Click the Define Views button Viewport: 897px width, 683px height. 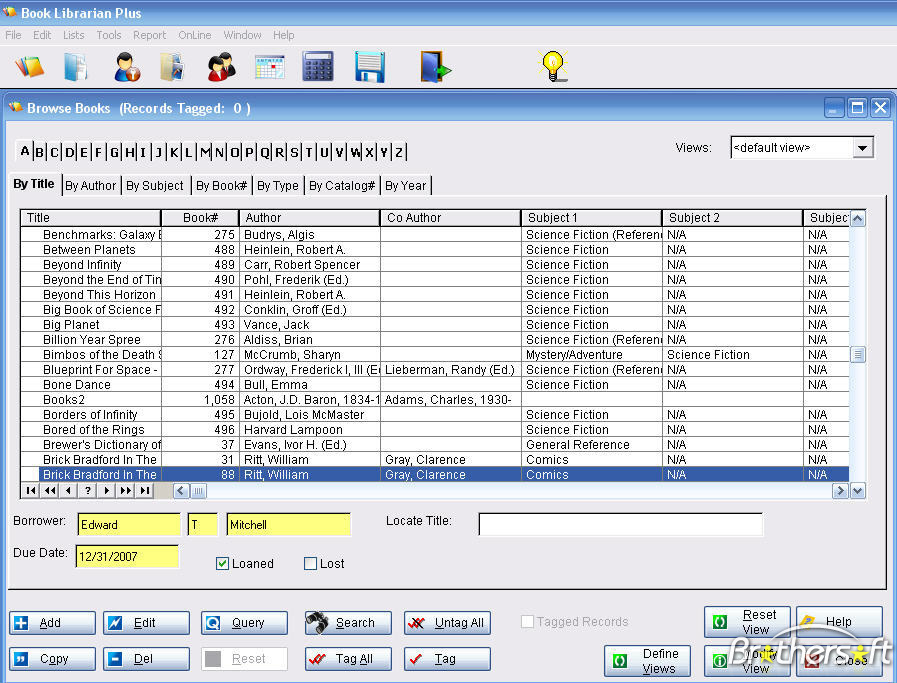[647, 661]
